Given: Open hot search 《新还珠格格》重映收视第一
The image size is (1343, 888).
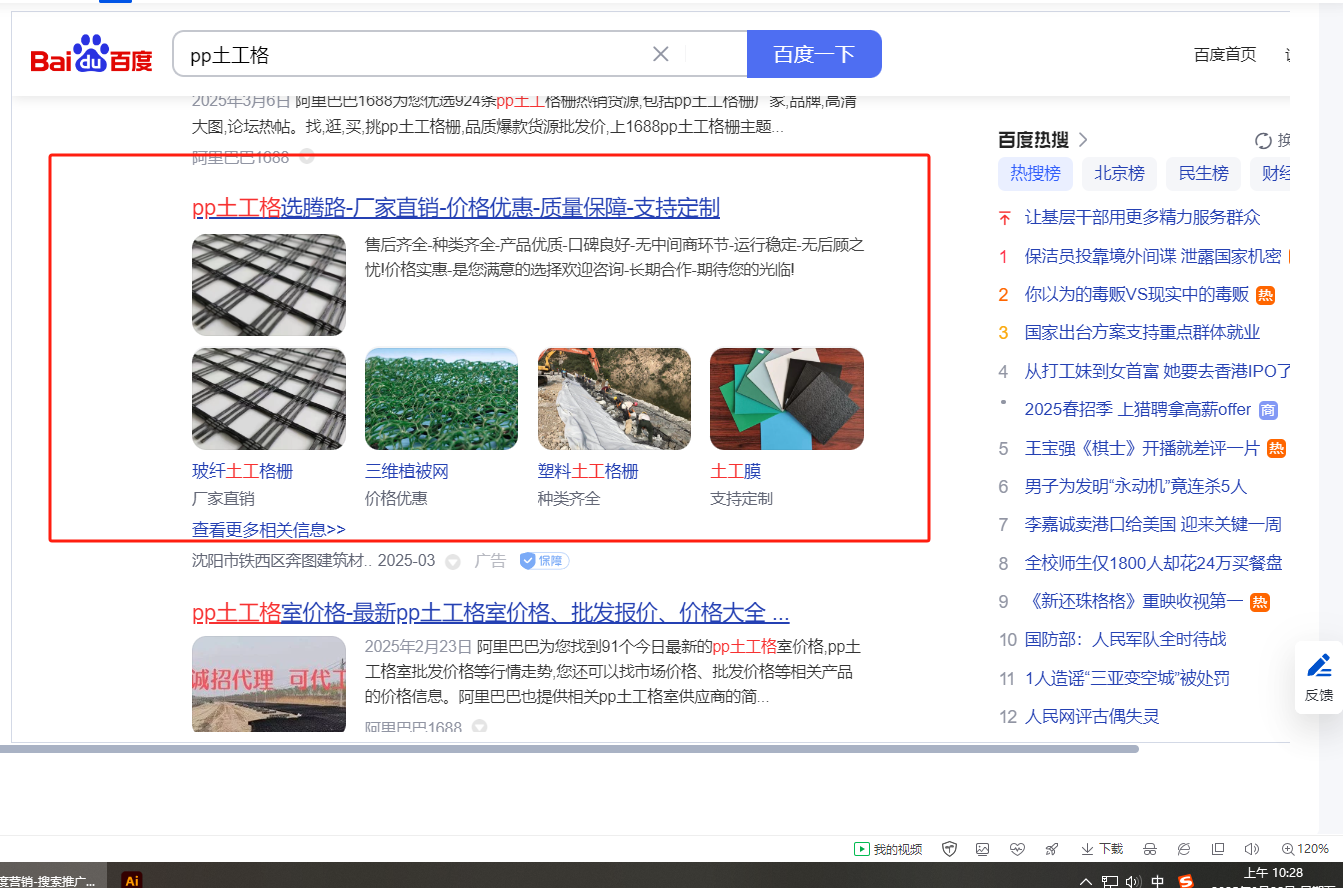Looking at the screenshot, I should click(1134, 602).
